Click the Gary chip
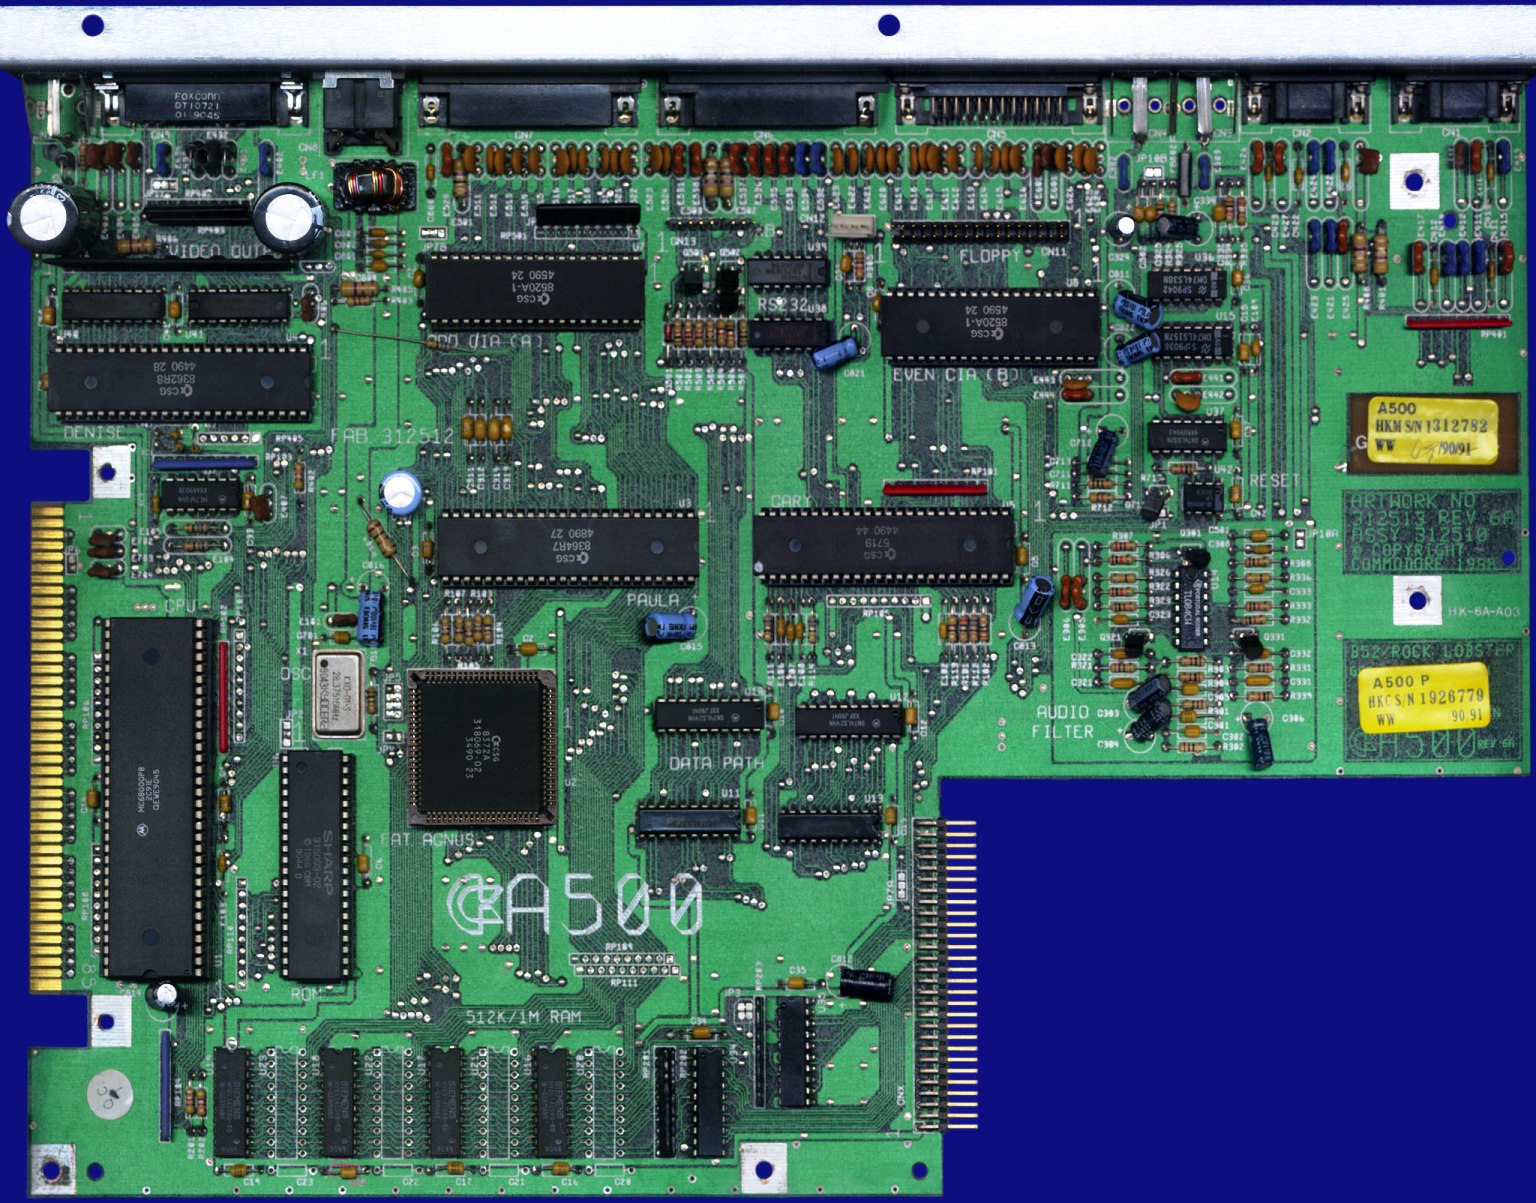 click(884, 545)
